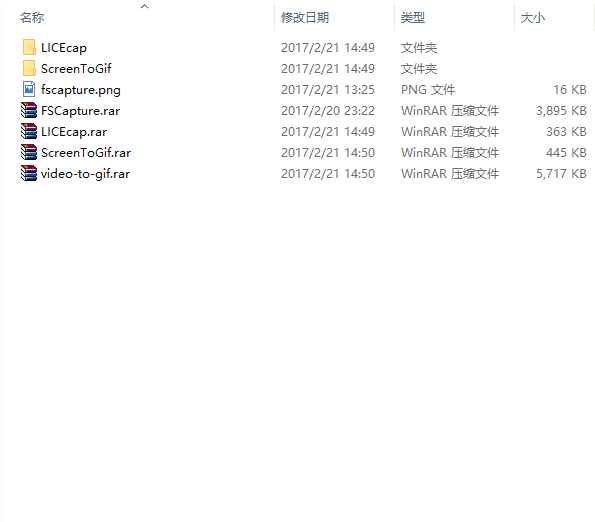Select the video-to-gif.rar file name

coord(85,174)
